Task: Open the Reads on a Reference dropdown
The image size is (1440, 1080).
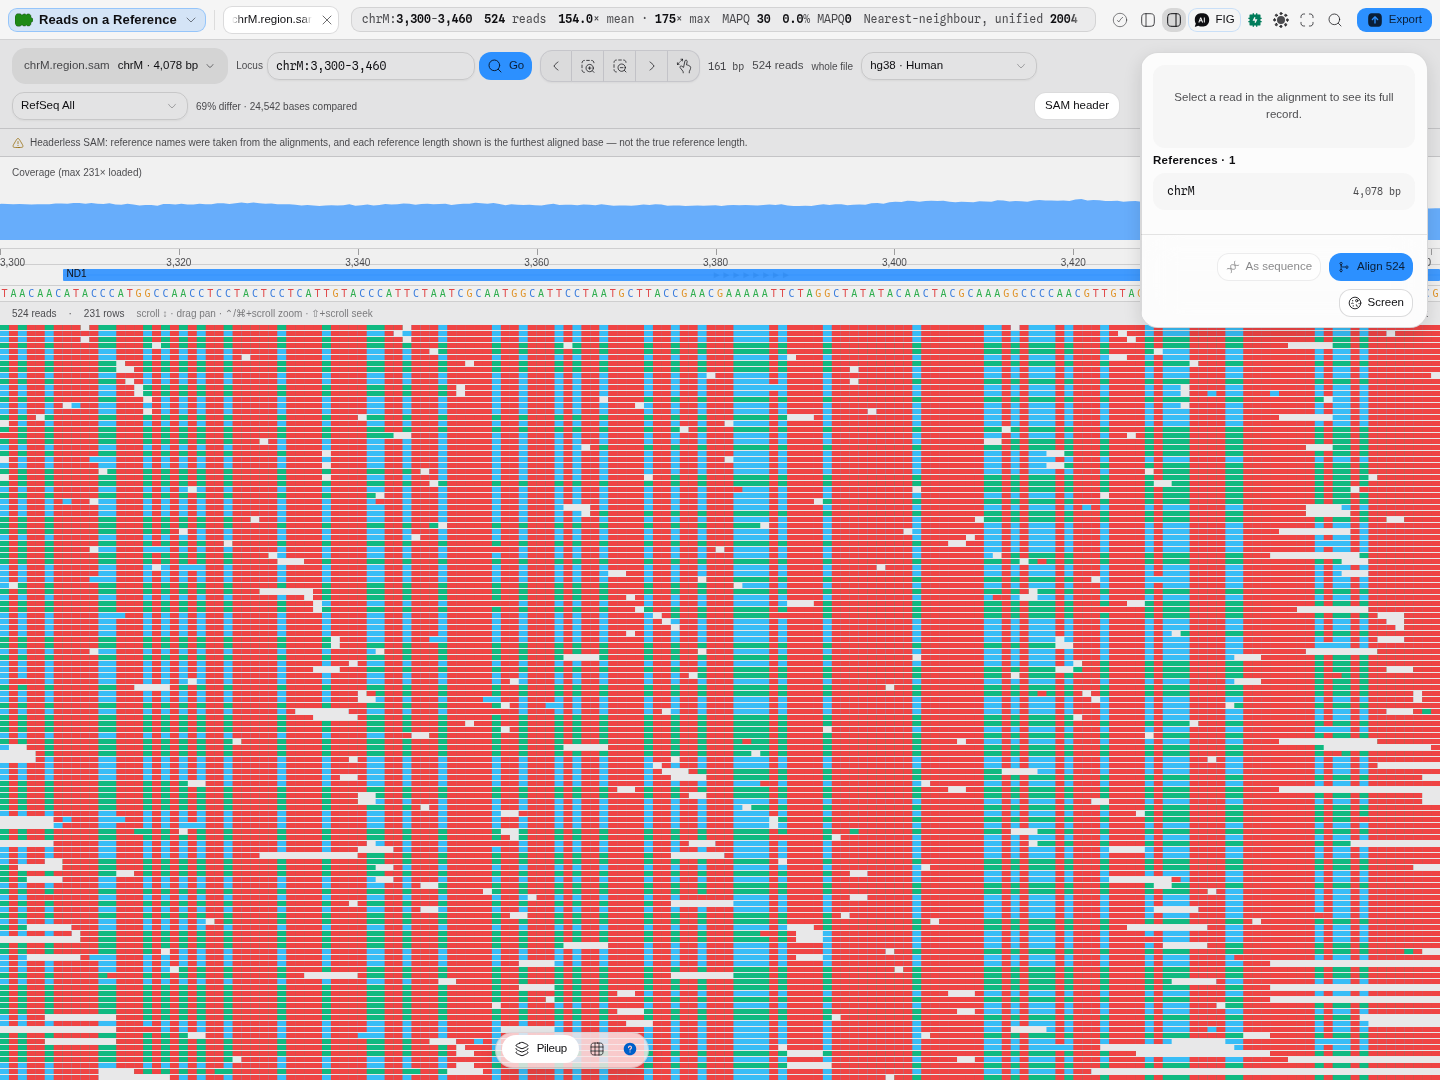Action: click(107, 20)
